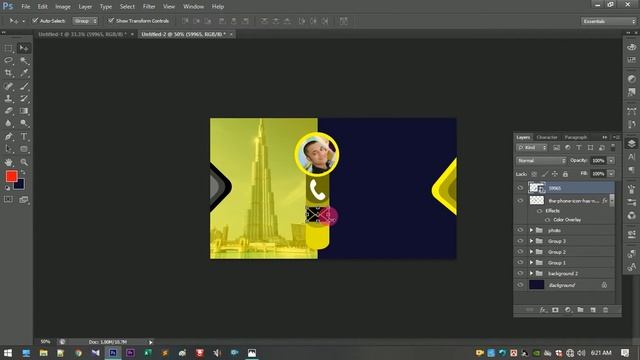Select the Move tool

point(24,48)
